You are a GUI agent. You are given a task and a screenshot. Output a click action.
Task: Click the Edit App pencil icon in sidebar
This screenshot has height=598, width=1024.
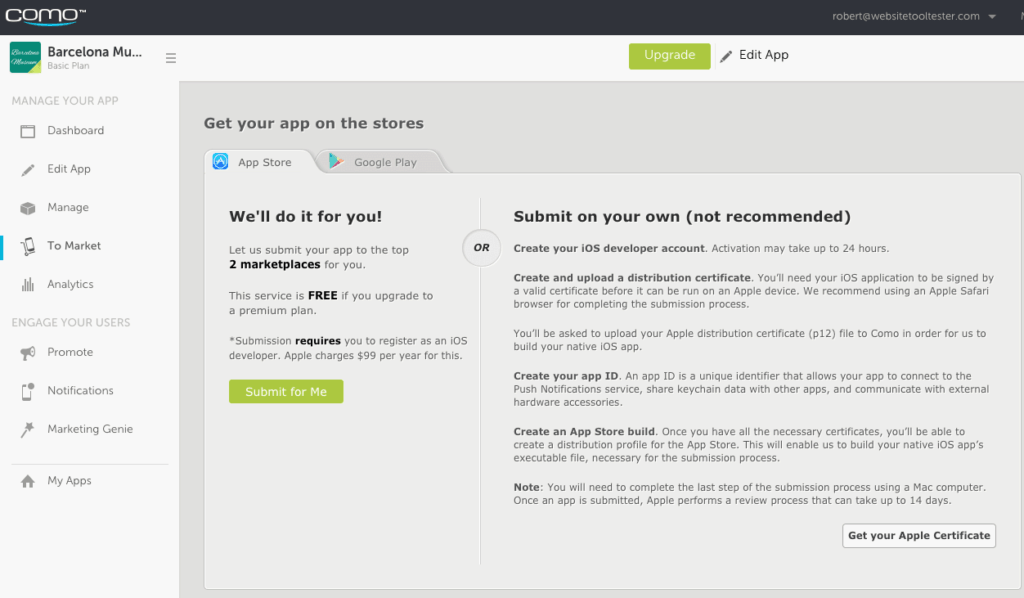pyautogui.click(x=27, y=170)
